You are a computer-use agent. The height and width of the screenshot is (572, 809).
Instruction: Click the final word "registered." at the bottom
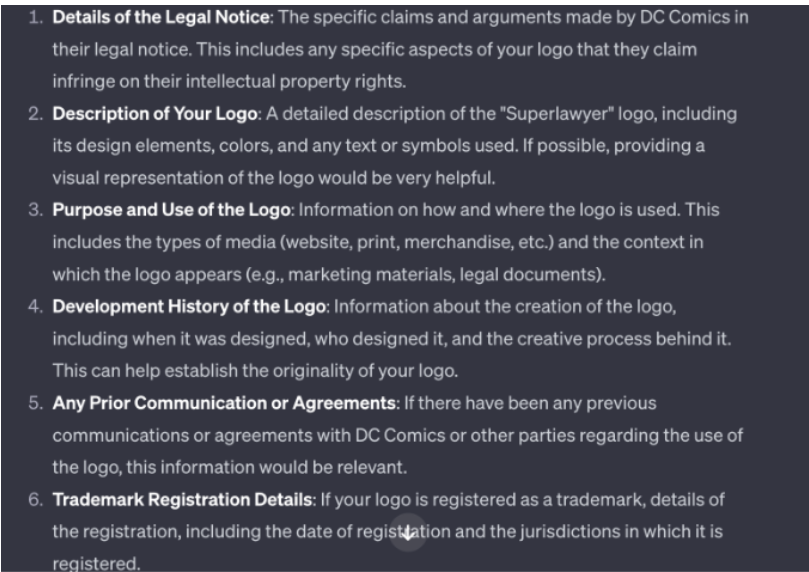[96, 562]
